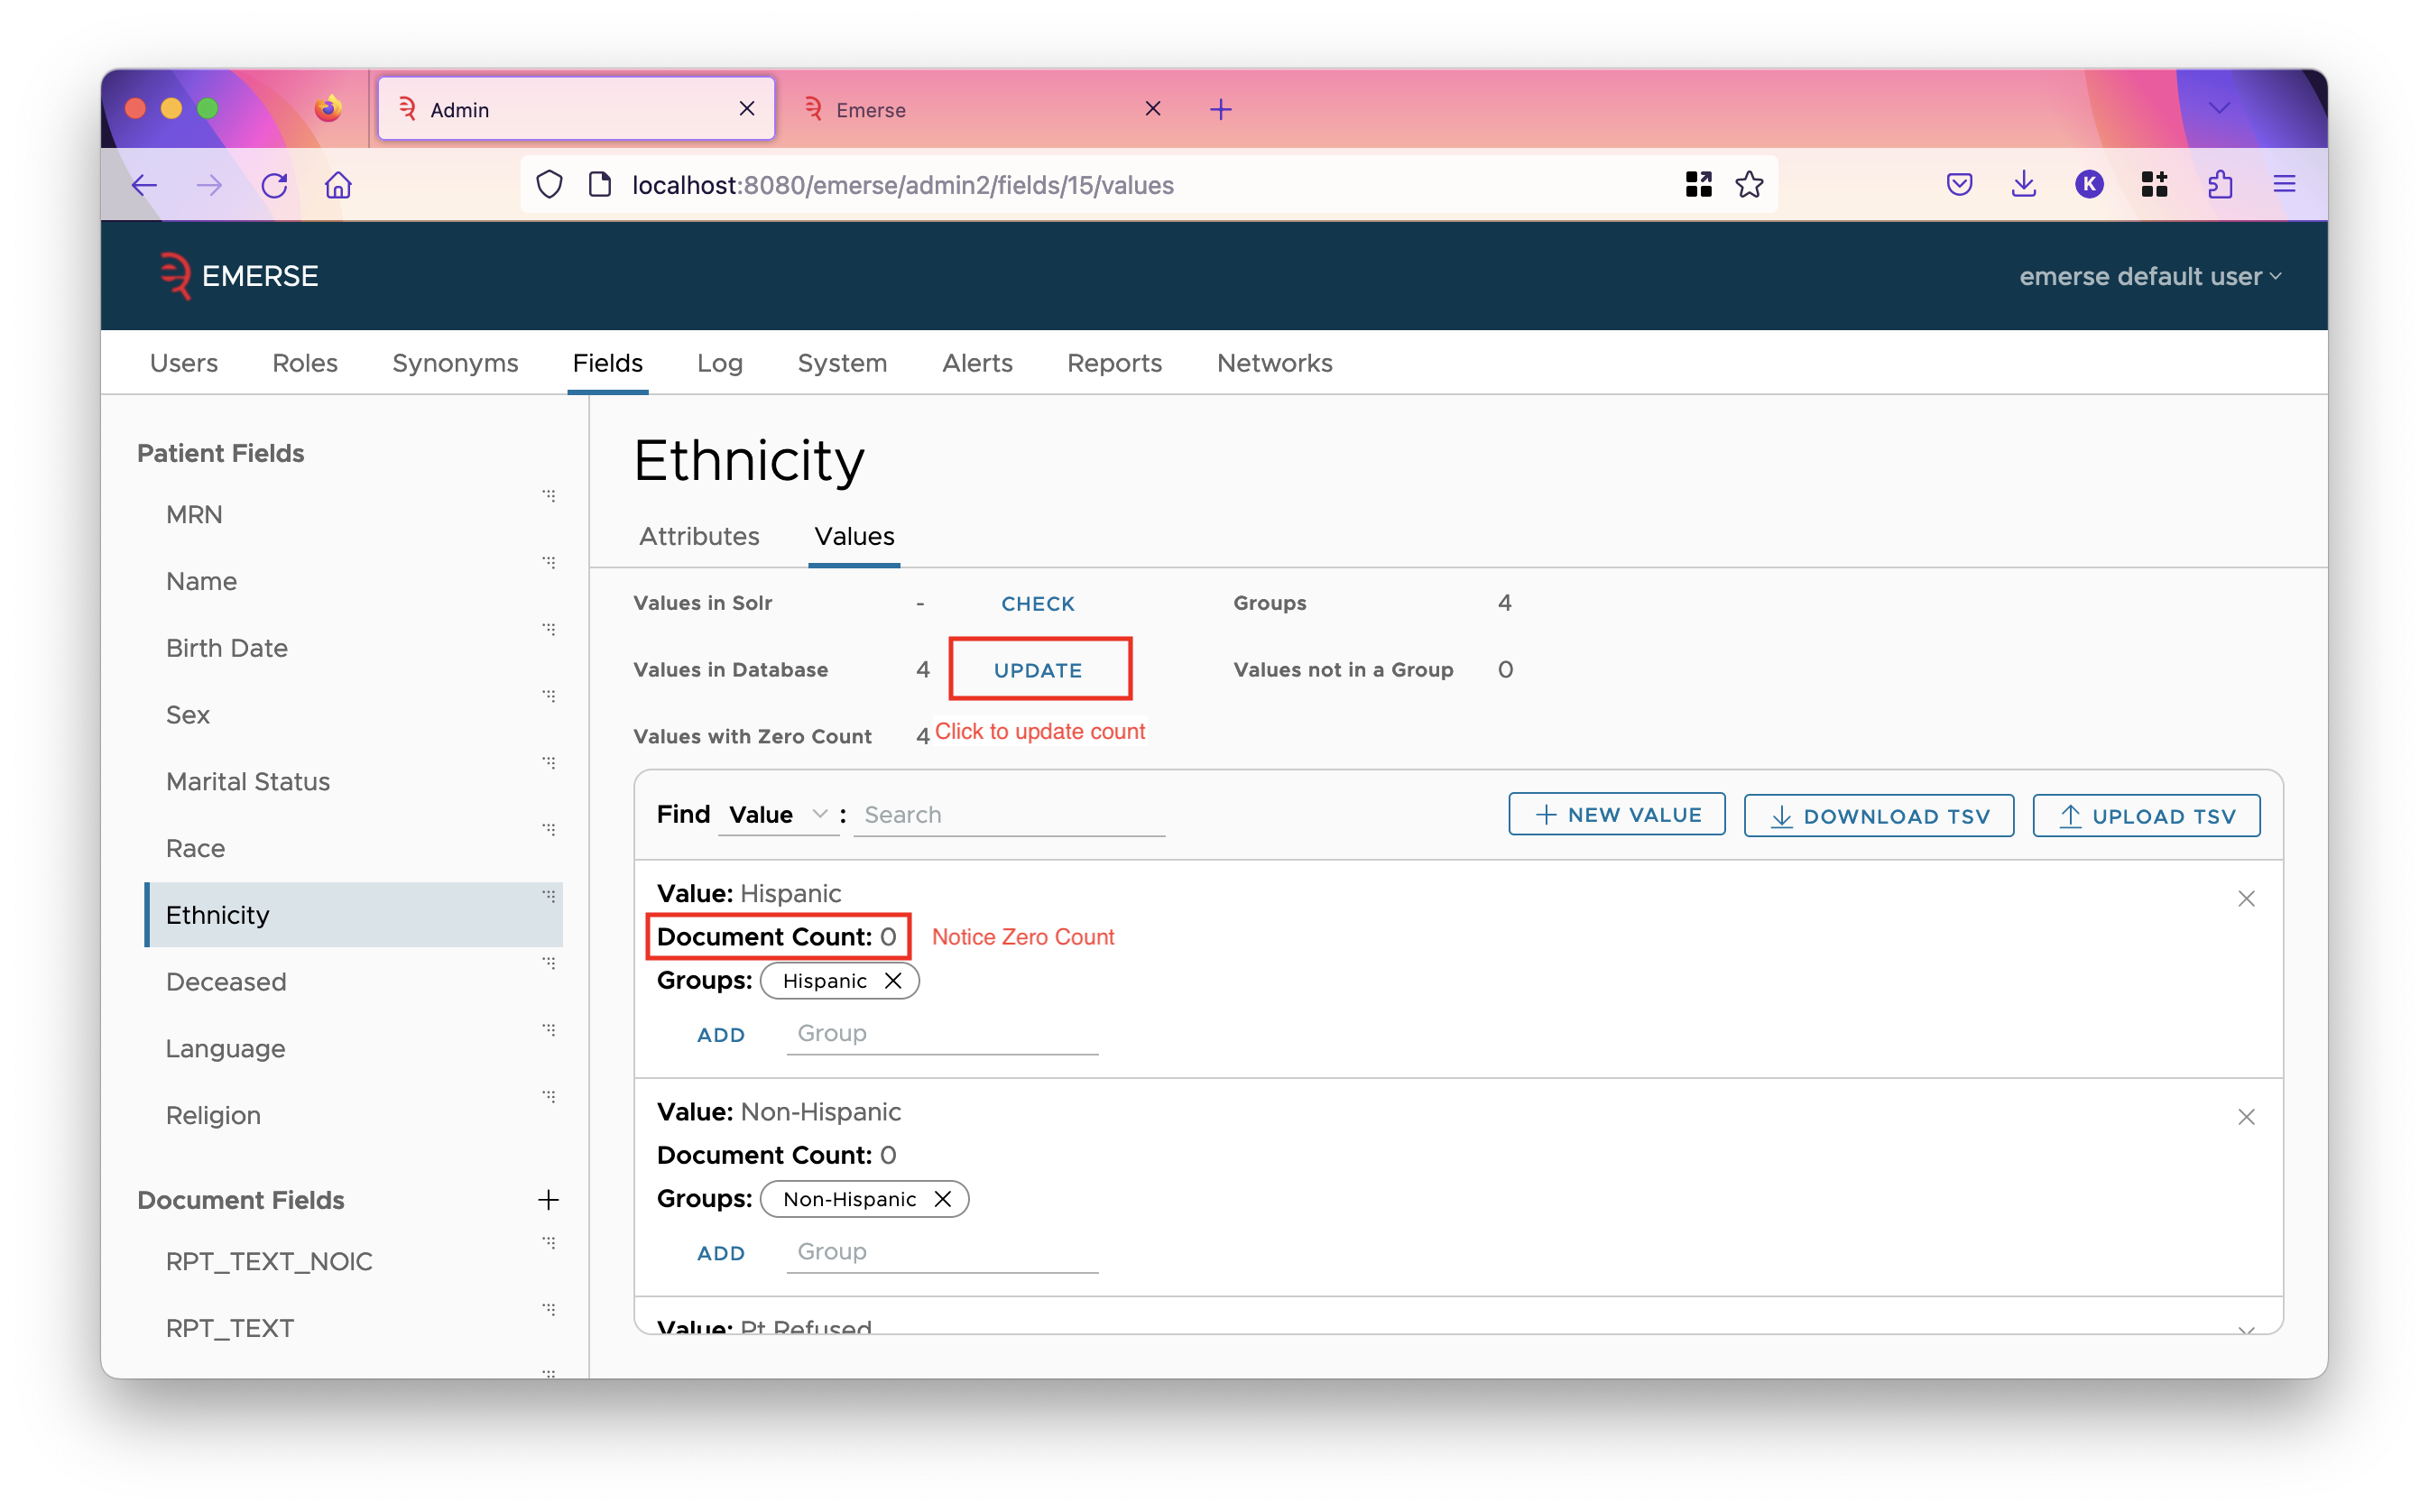Focus the Group input under Non-Hispanic
2429x1512 pixels.
pos(942,1252)
